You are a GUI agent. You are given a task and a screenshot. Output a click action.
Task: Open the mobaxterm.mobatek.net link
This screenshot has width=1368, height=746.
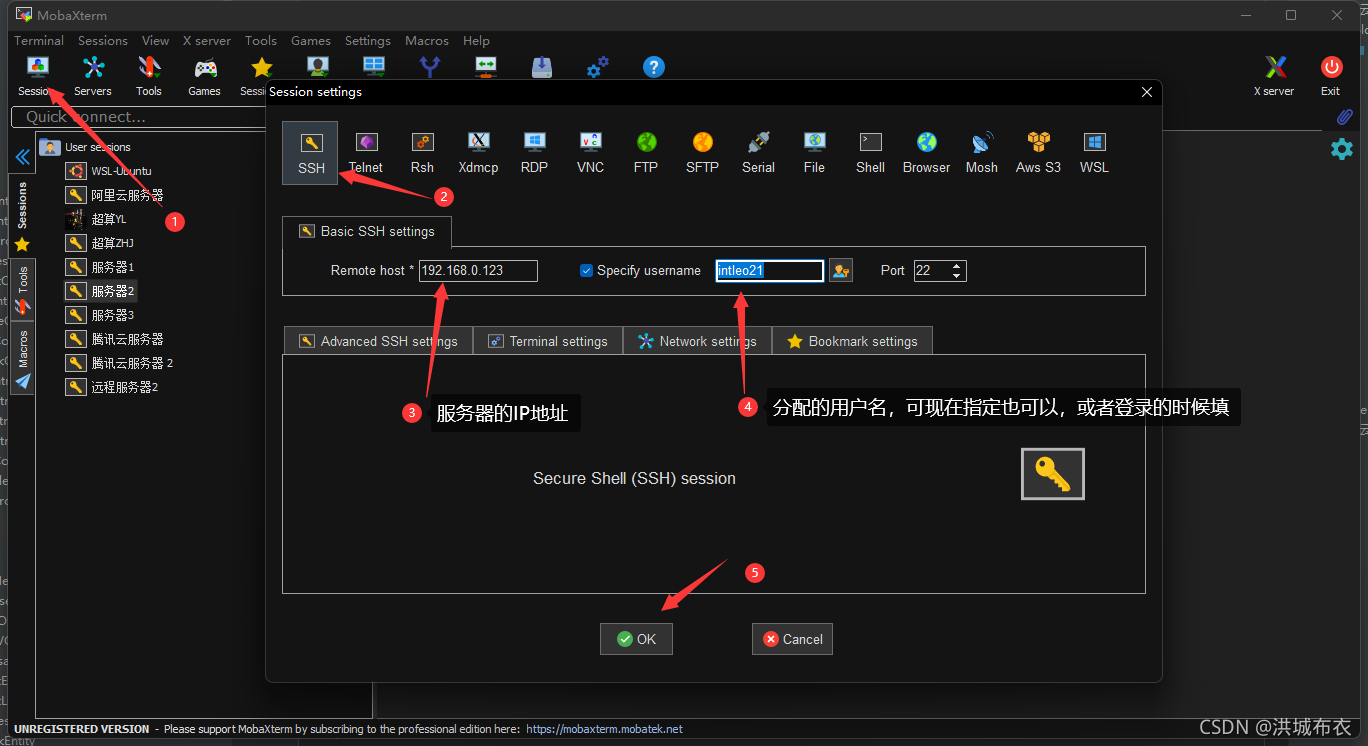pyautogui.click(x=604, y=729)
